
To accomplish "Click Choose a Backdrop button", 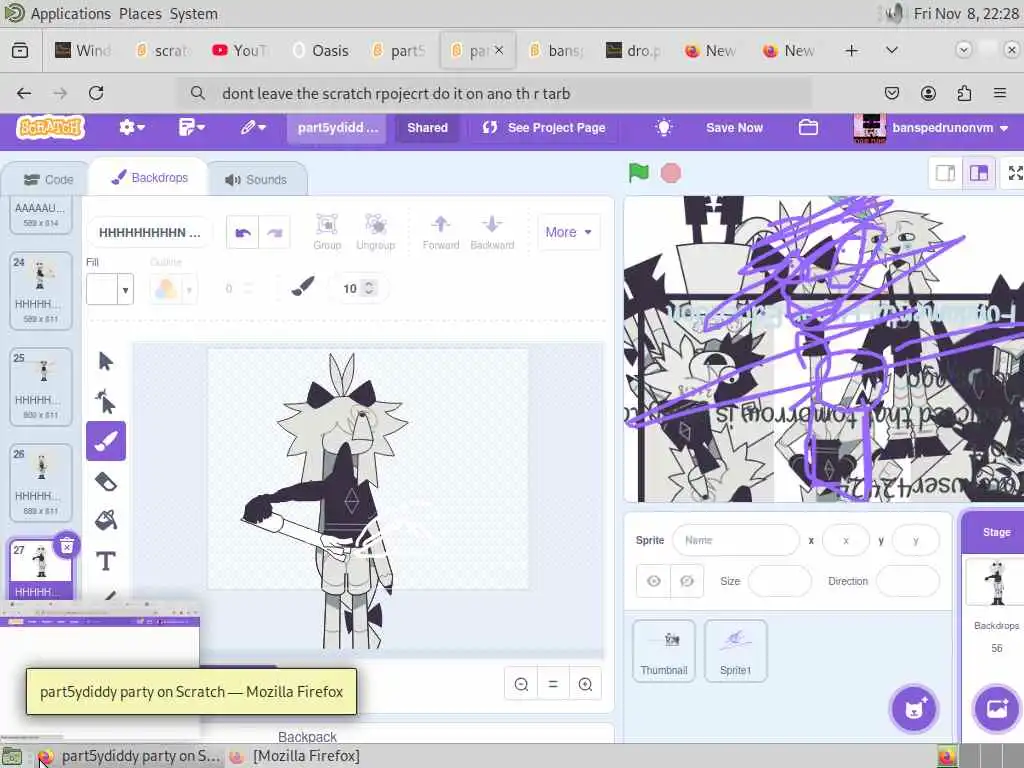I will [x=997, y=709].
